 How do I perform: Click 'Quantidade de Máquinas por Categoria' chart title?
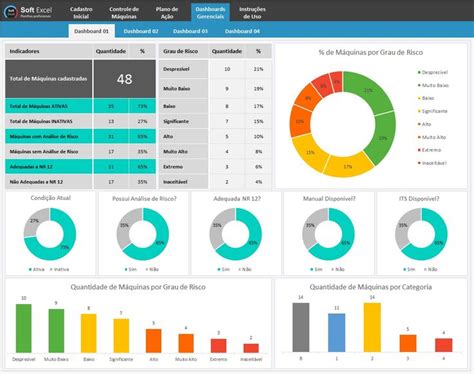point(371,287)
